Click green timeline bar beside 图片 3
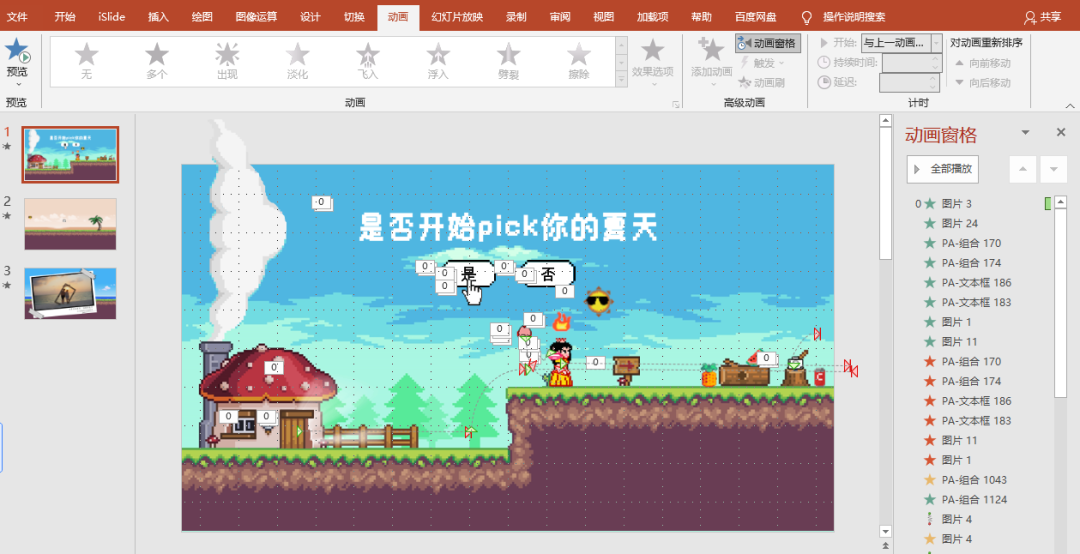Image resolution: width=1080 pixels, height=554 pixels. 1047,204
